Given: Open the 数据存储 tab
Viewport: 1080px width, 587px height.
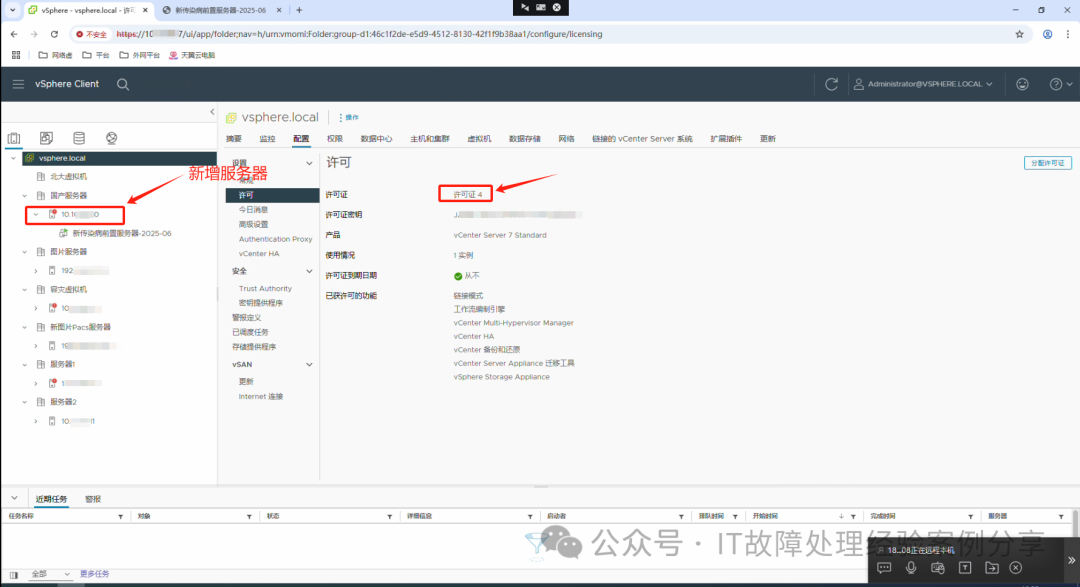Looking at the screenshot, I should 525,138.
